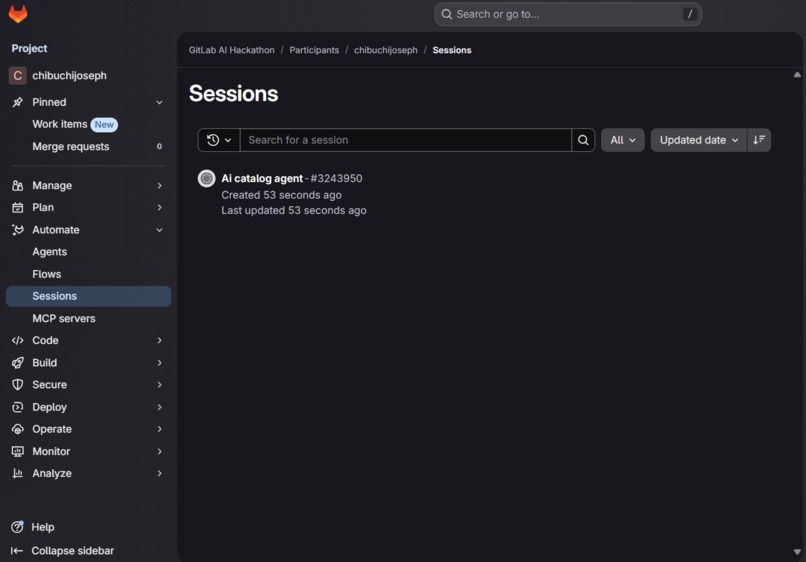
Task: Expand the Build section chevron
Action: click(159, 363)
